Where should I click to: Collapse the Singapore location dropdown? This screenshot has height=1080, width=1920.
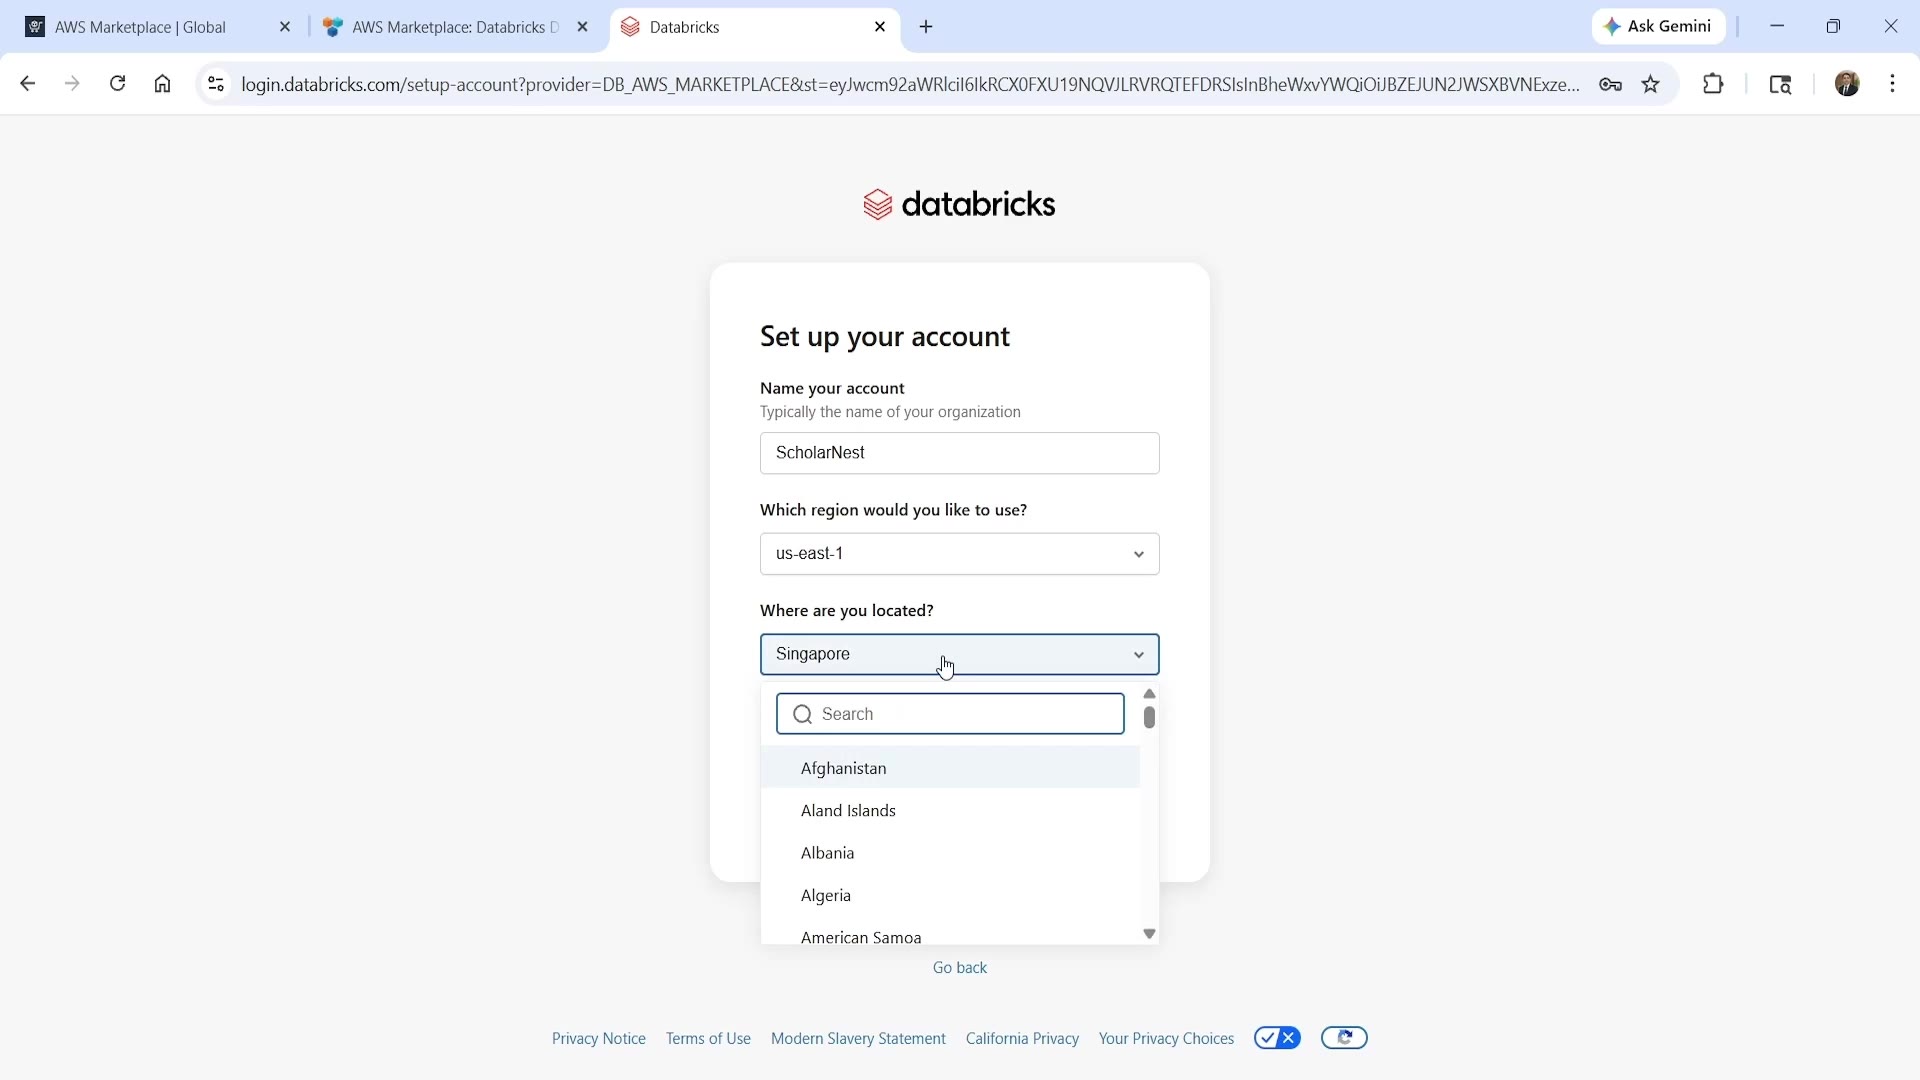point(960,655)
